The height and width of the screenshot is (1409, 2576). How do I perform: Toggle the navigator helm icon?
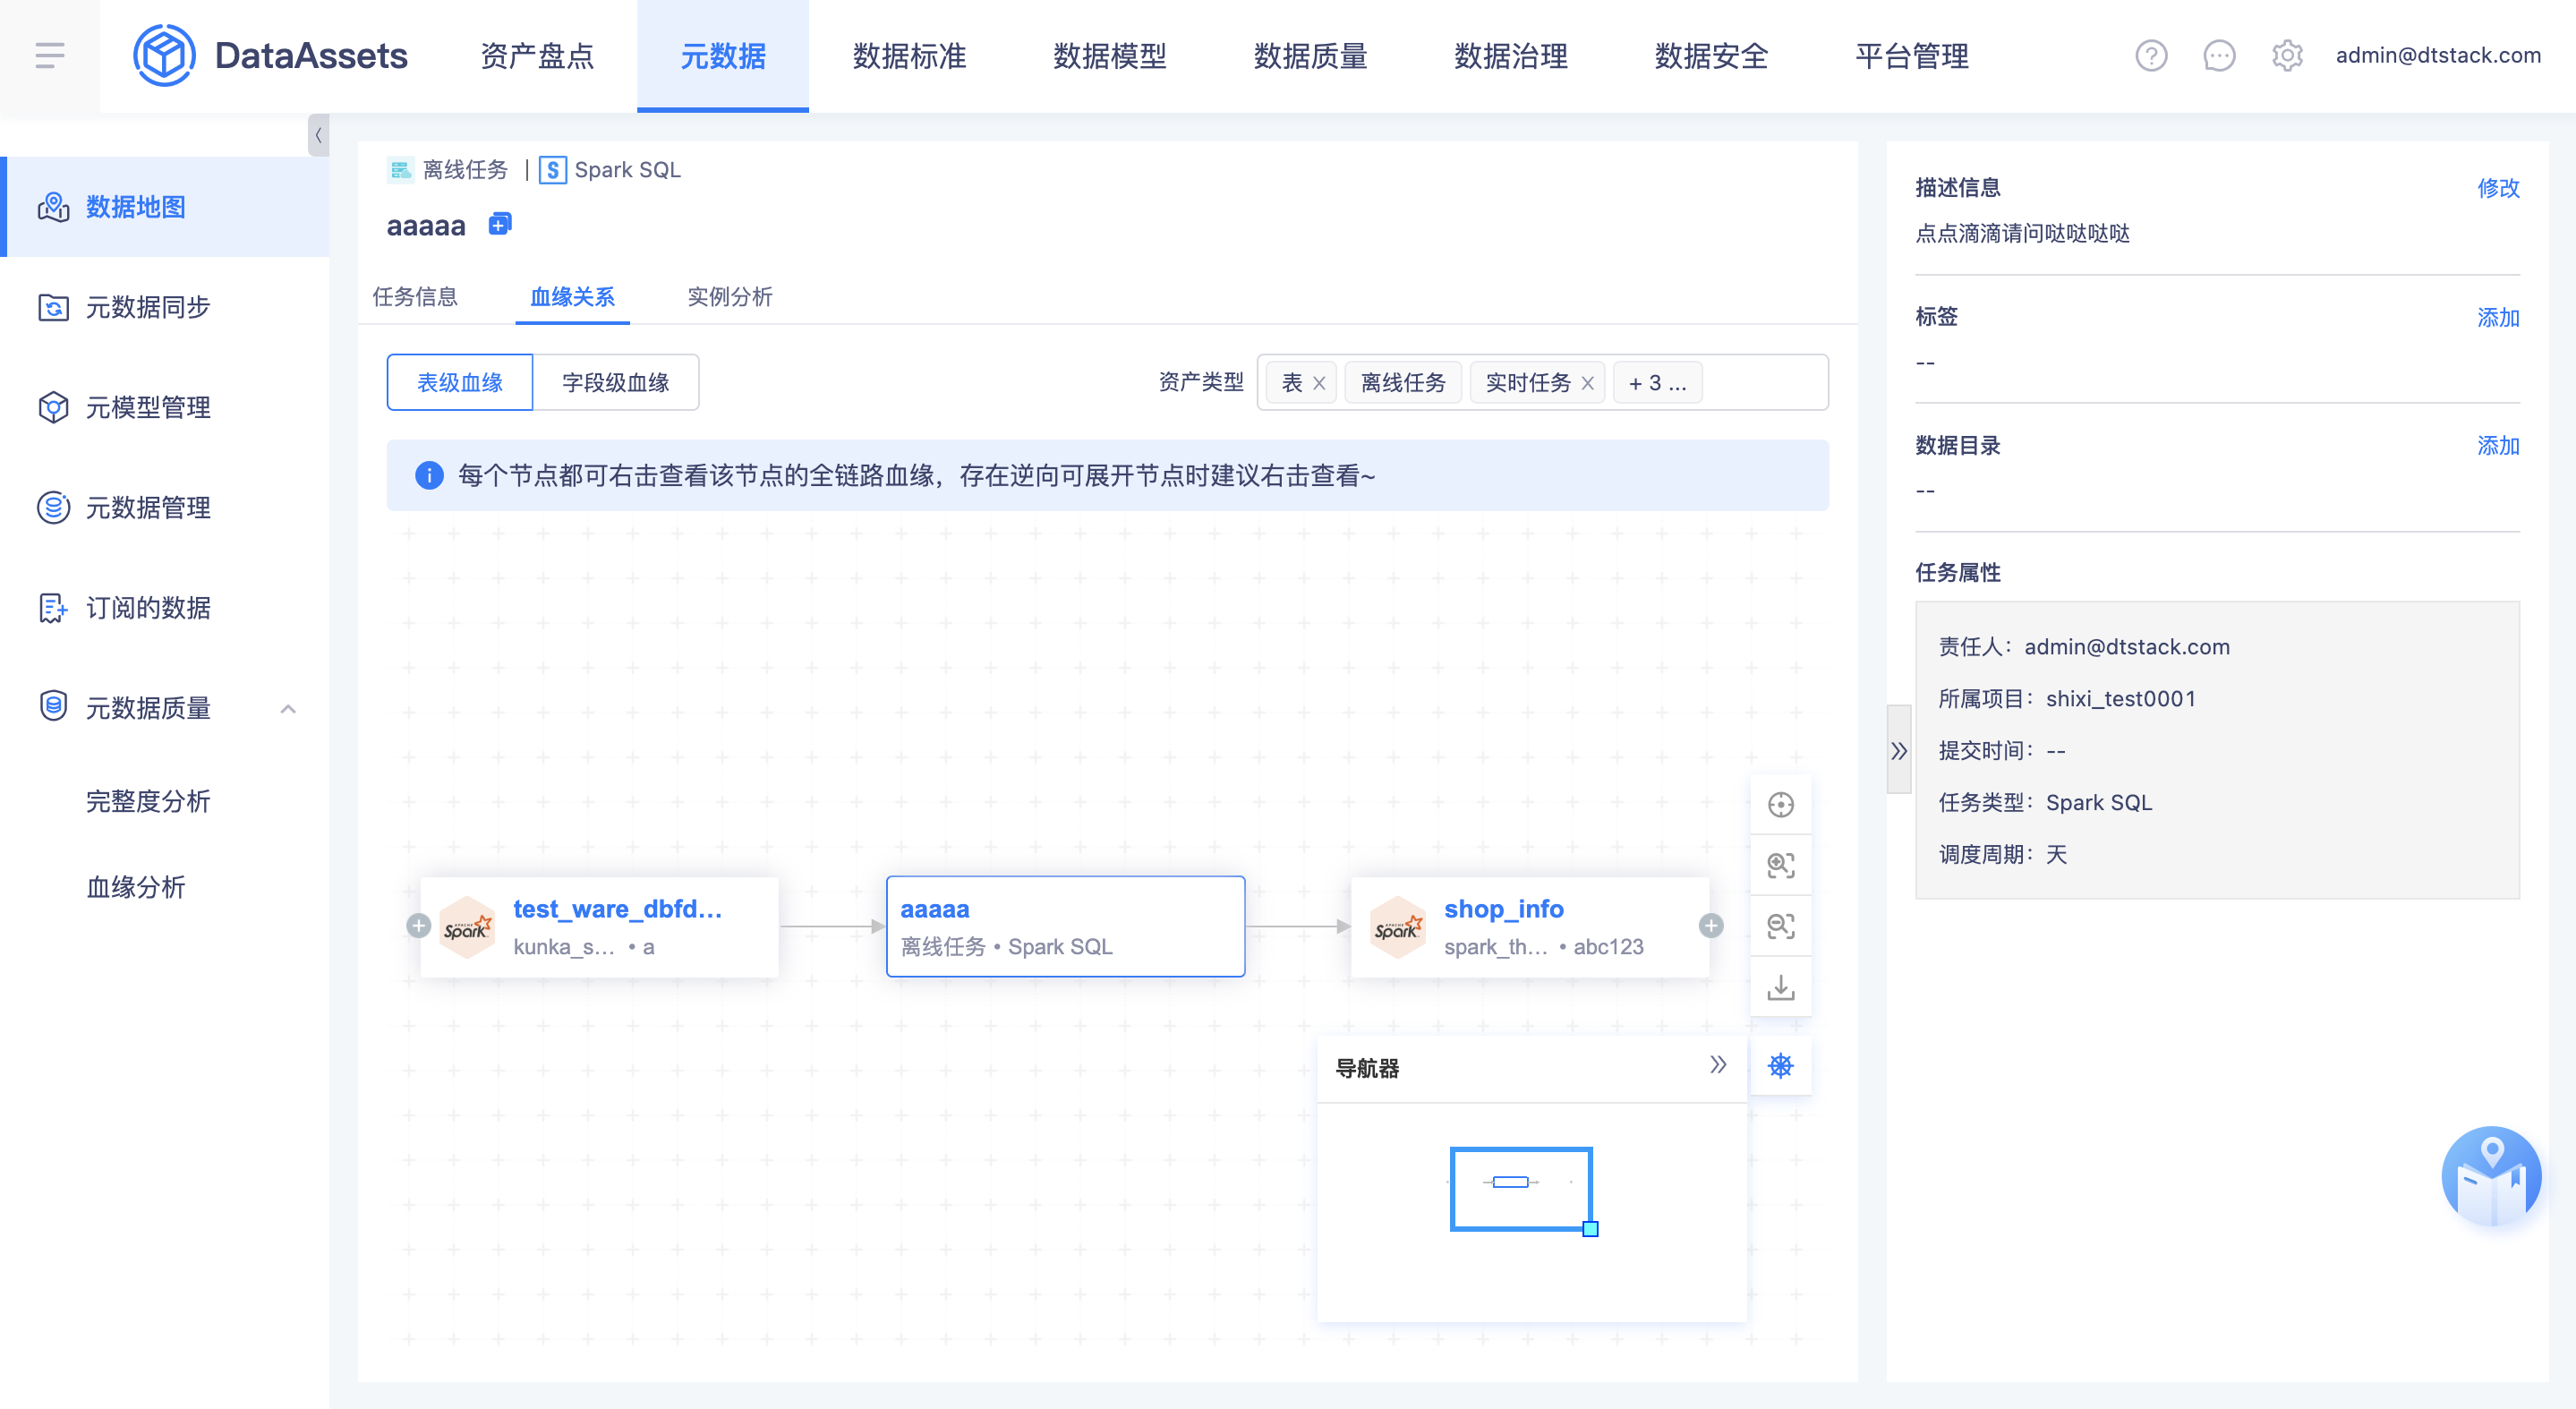(x=1780, y=1066)
